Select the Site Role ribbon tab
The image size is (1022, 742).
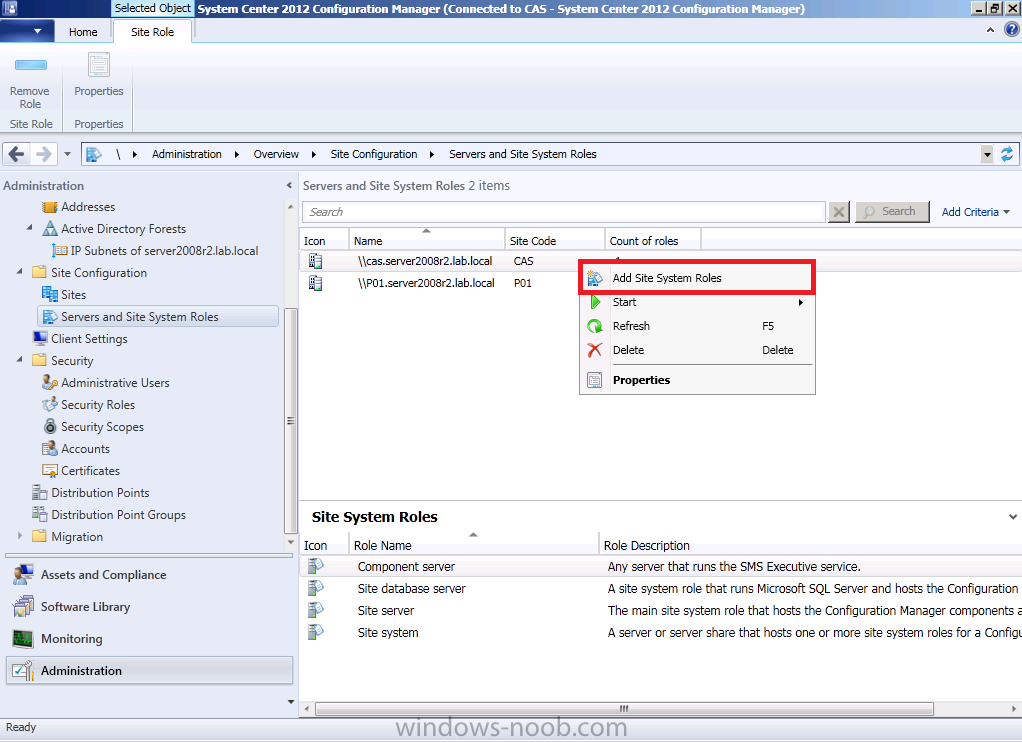tap(153, 32)
